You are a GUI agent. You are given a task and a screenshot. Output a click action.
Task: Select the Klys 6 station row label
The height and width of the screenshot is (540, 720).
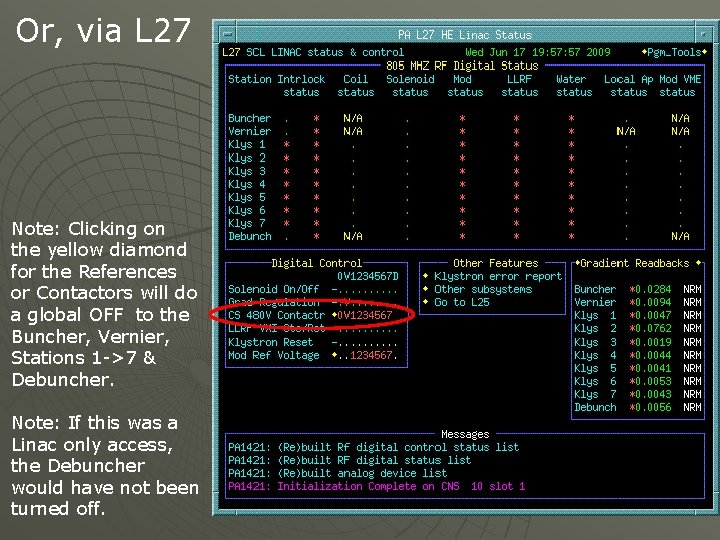tap(247, 210)
